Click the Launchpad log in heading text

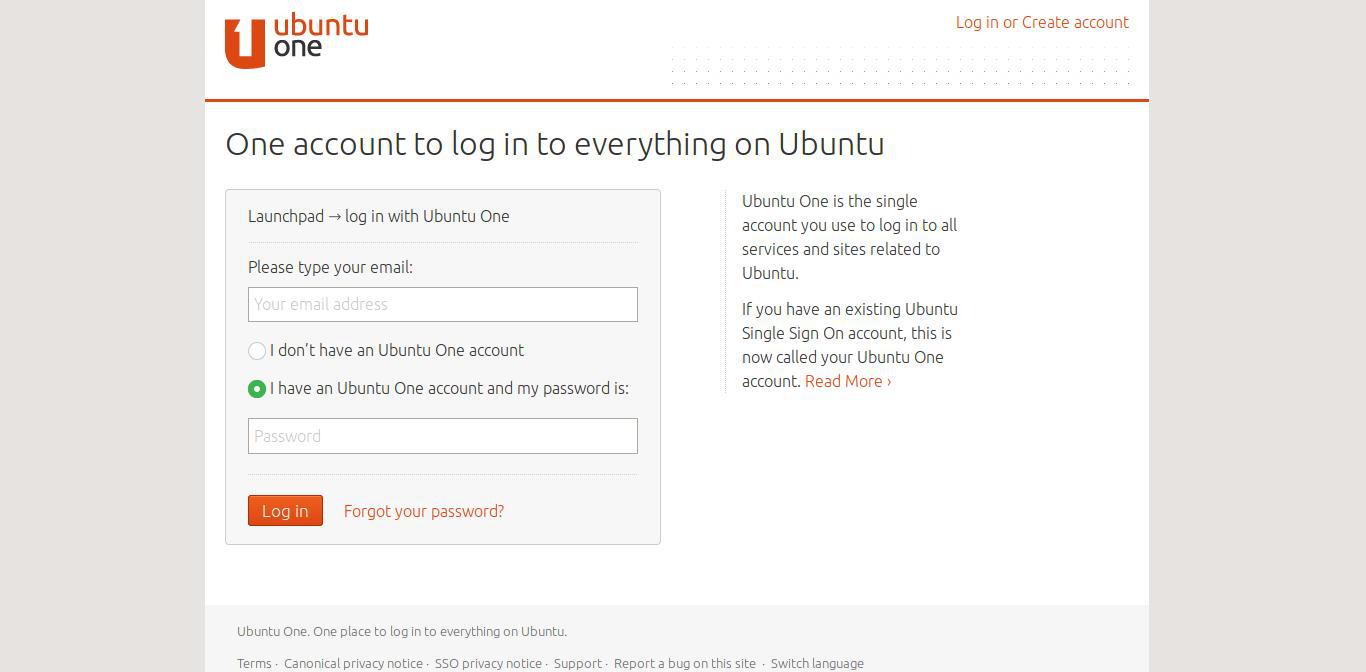[378, 216]
